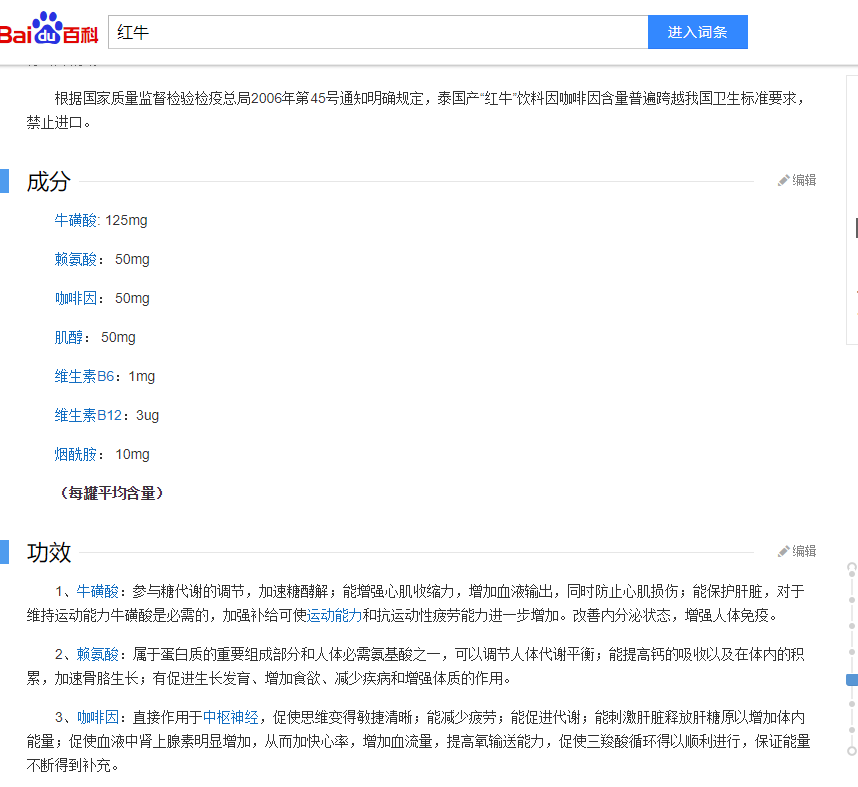This screenshot has width=858, height=787.
Task: Click the 125mg value text
Action: point(126,220)
